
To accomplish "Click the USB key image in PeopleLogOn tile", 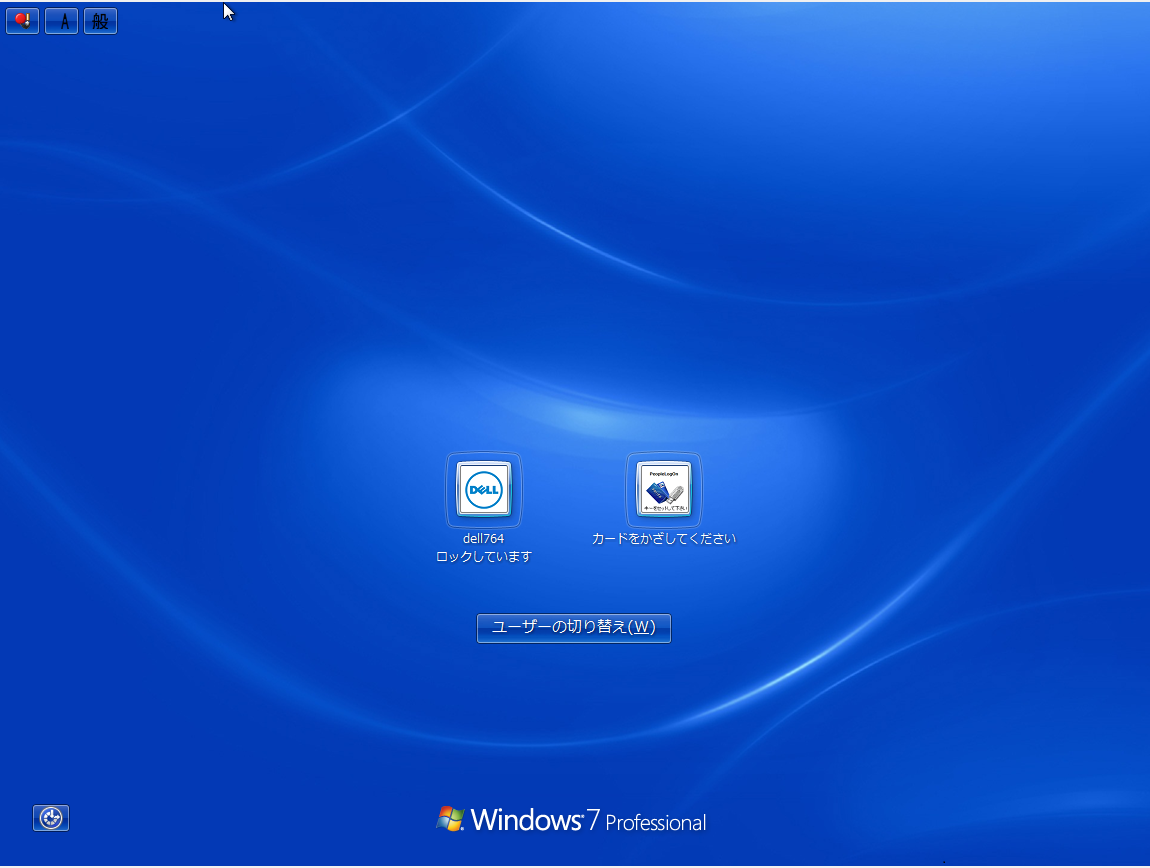I will (675, 493).
